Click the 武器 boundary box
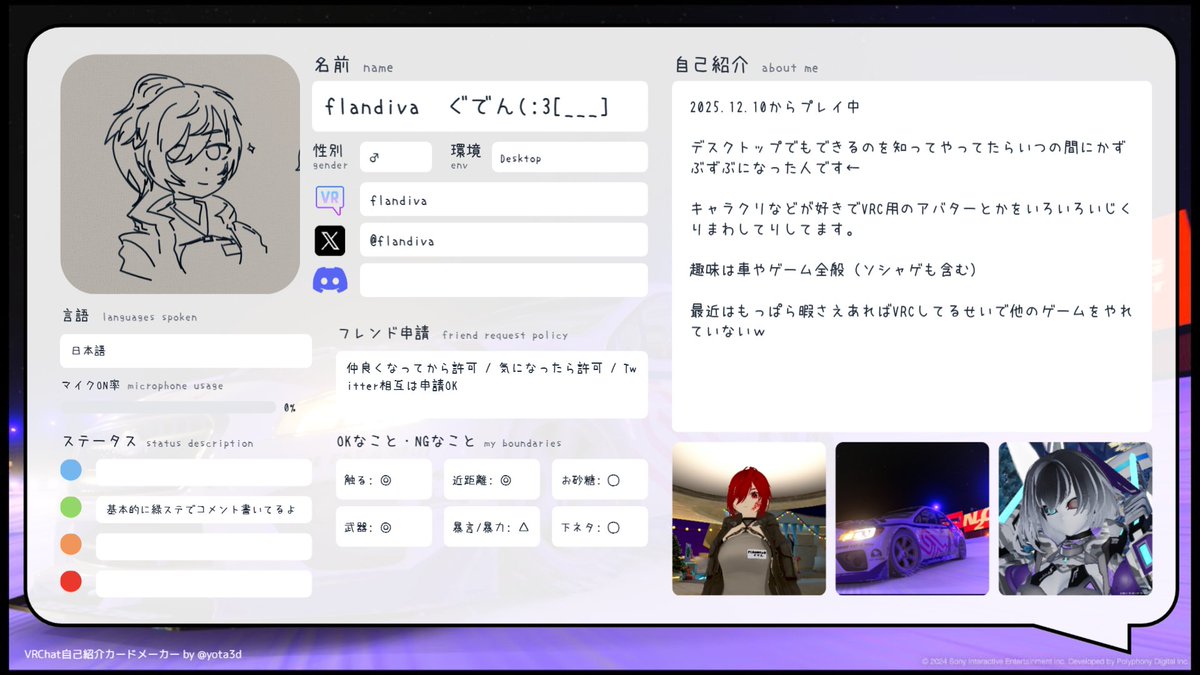1200x675 pixels. tap(384, 526)
